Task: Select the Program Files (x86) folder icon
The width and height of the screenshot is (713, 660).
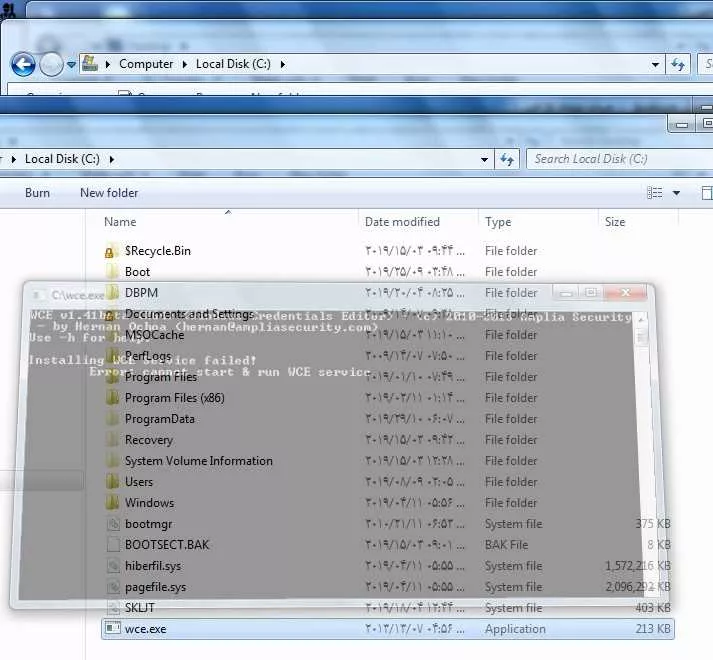Action: tap(112, 398)
